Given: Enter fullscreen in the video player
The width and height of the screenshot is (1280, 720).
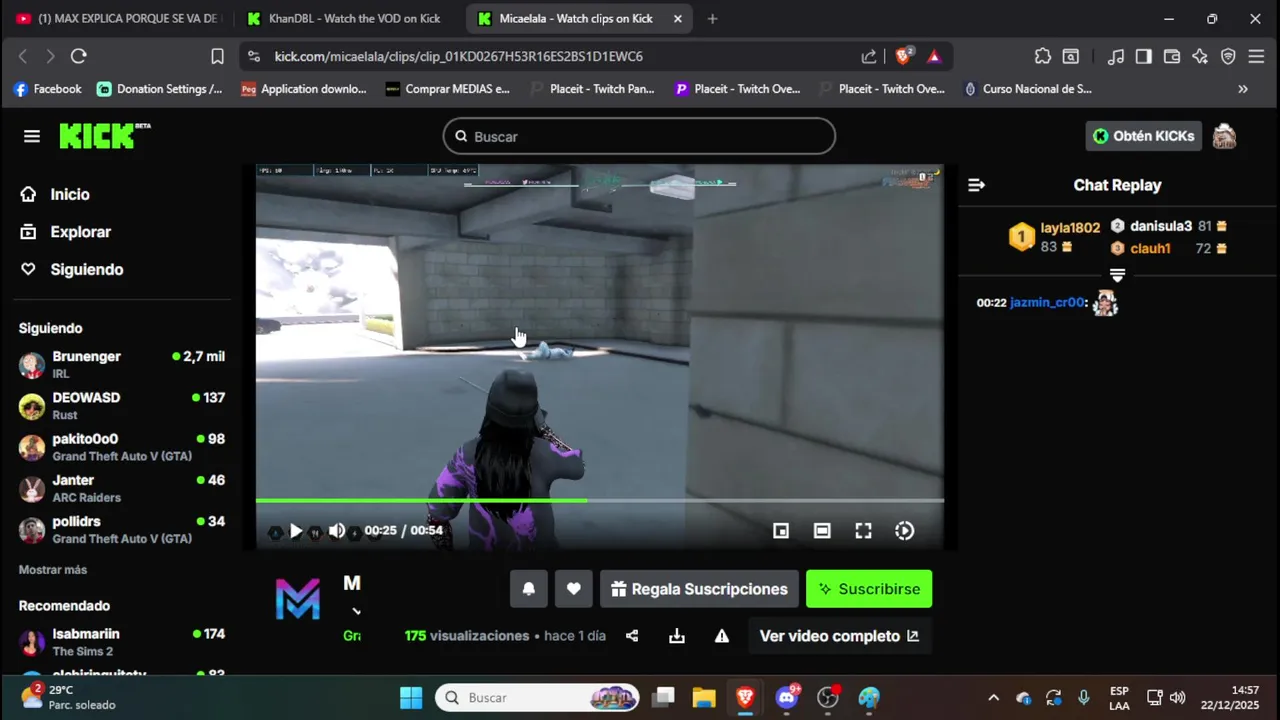Looking at the screenshot, I should coord(863,531).
